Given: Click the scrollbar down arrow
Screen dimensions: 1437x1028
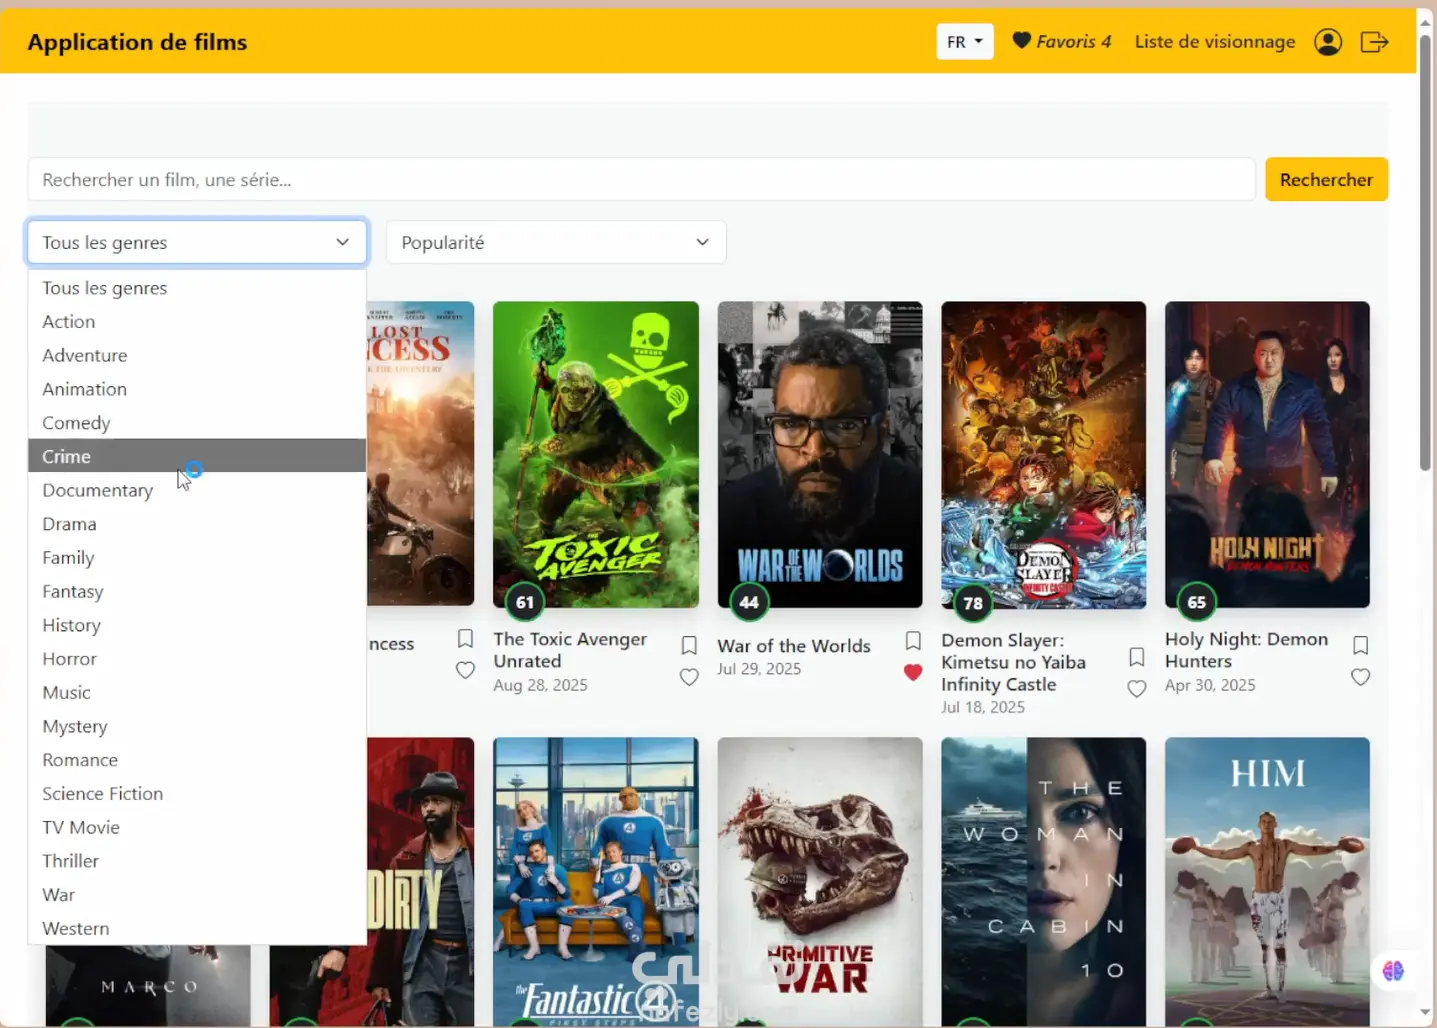Looking at the screenshot, I should [1426, 1012].
